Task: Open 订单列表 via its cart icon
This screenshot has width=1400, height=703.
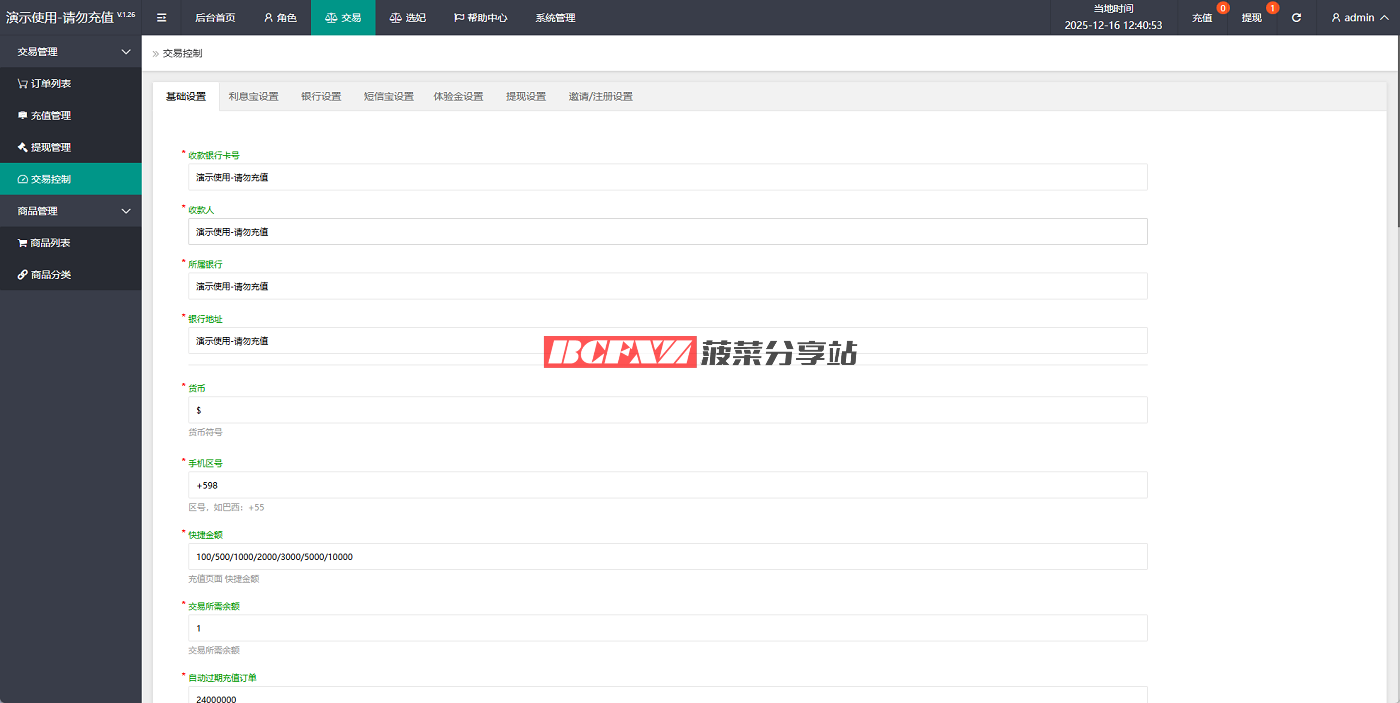Action: [x=23, y=84]
